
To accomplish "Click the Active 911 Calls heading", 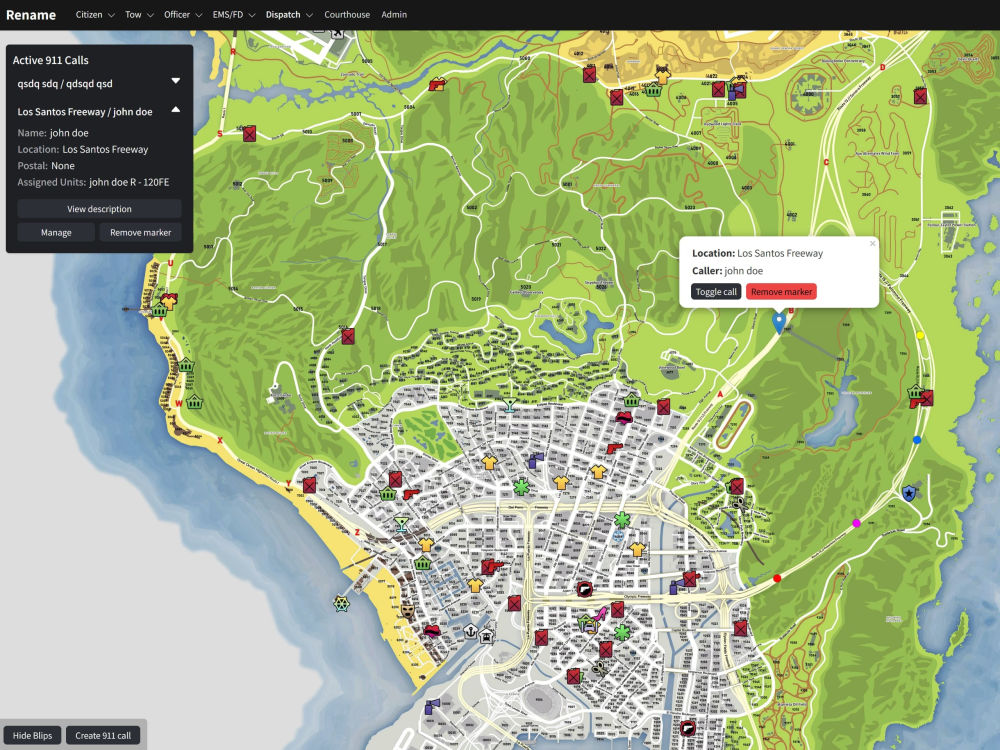I will (51, 60).
